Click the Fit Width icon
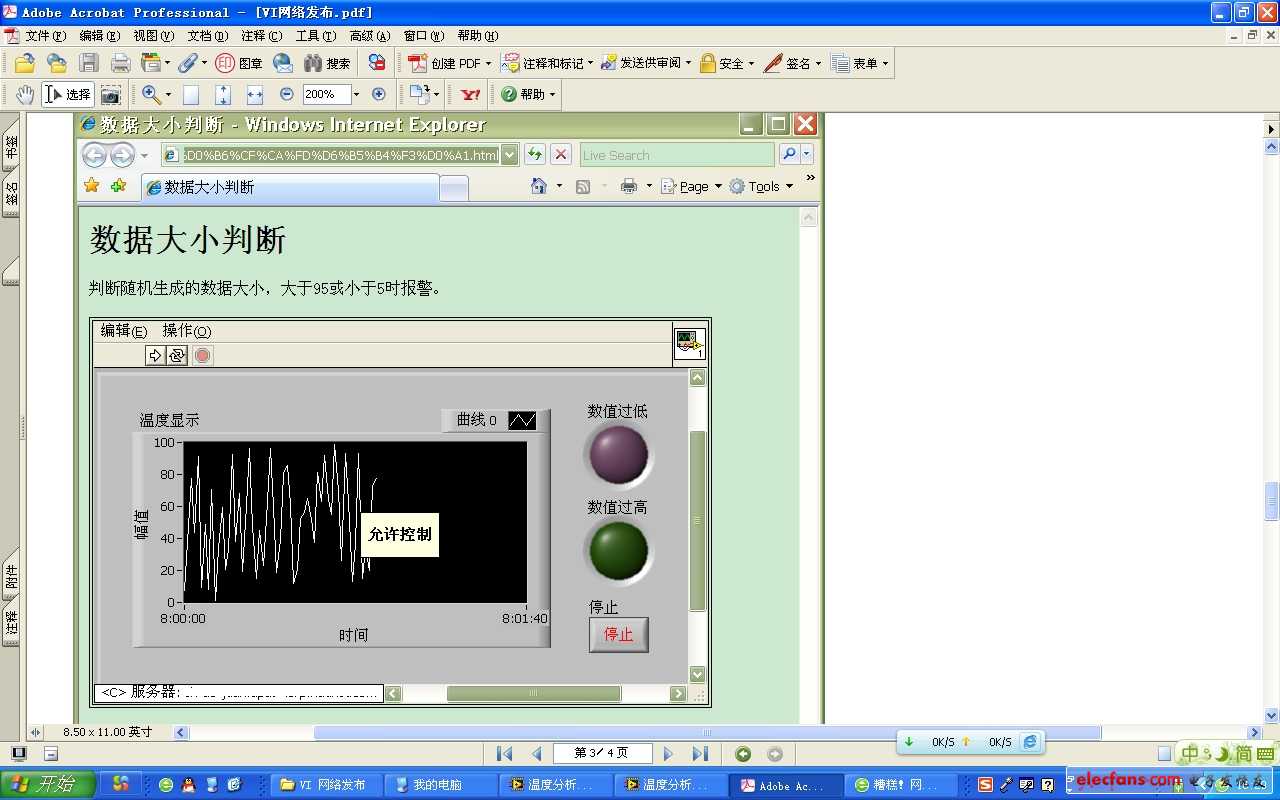 [255, 94]
